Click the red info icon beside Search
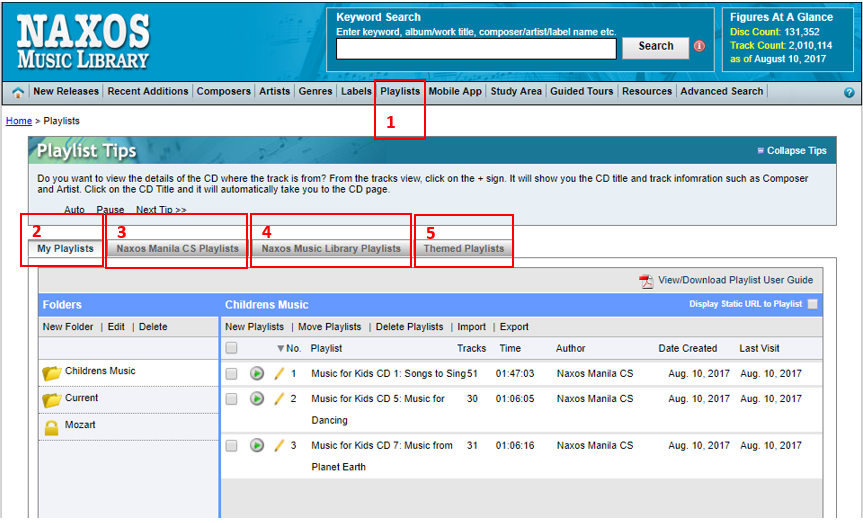863x523 pixels. point(699,46)
